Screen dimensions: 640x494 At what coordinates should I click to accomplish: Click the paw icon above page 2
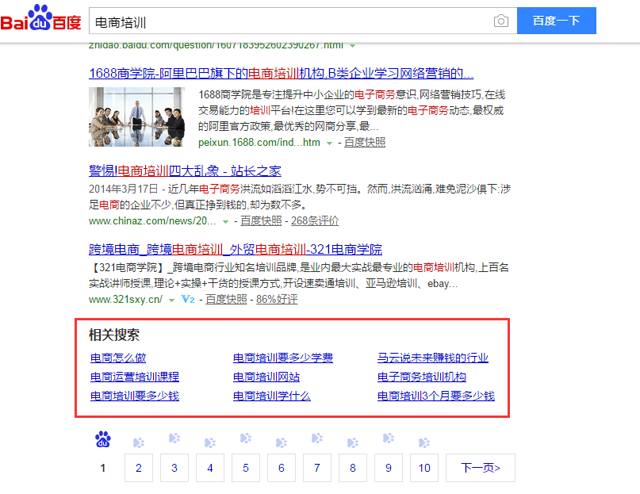(x=138, y=443)
